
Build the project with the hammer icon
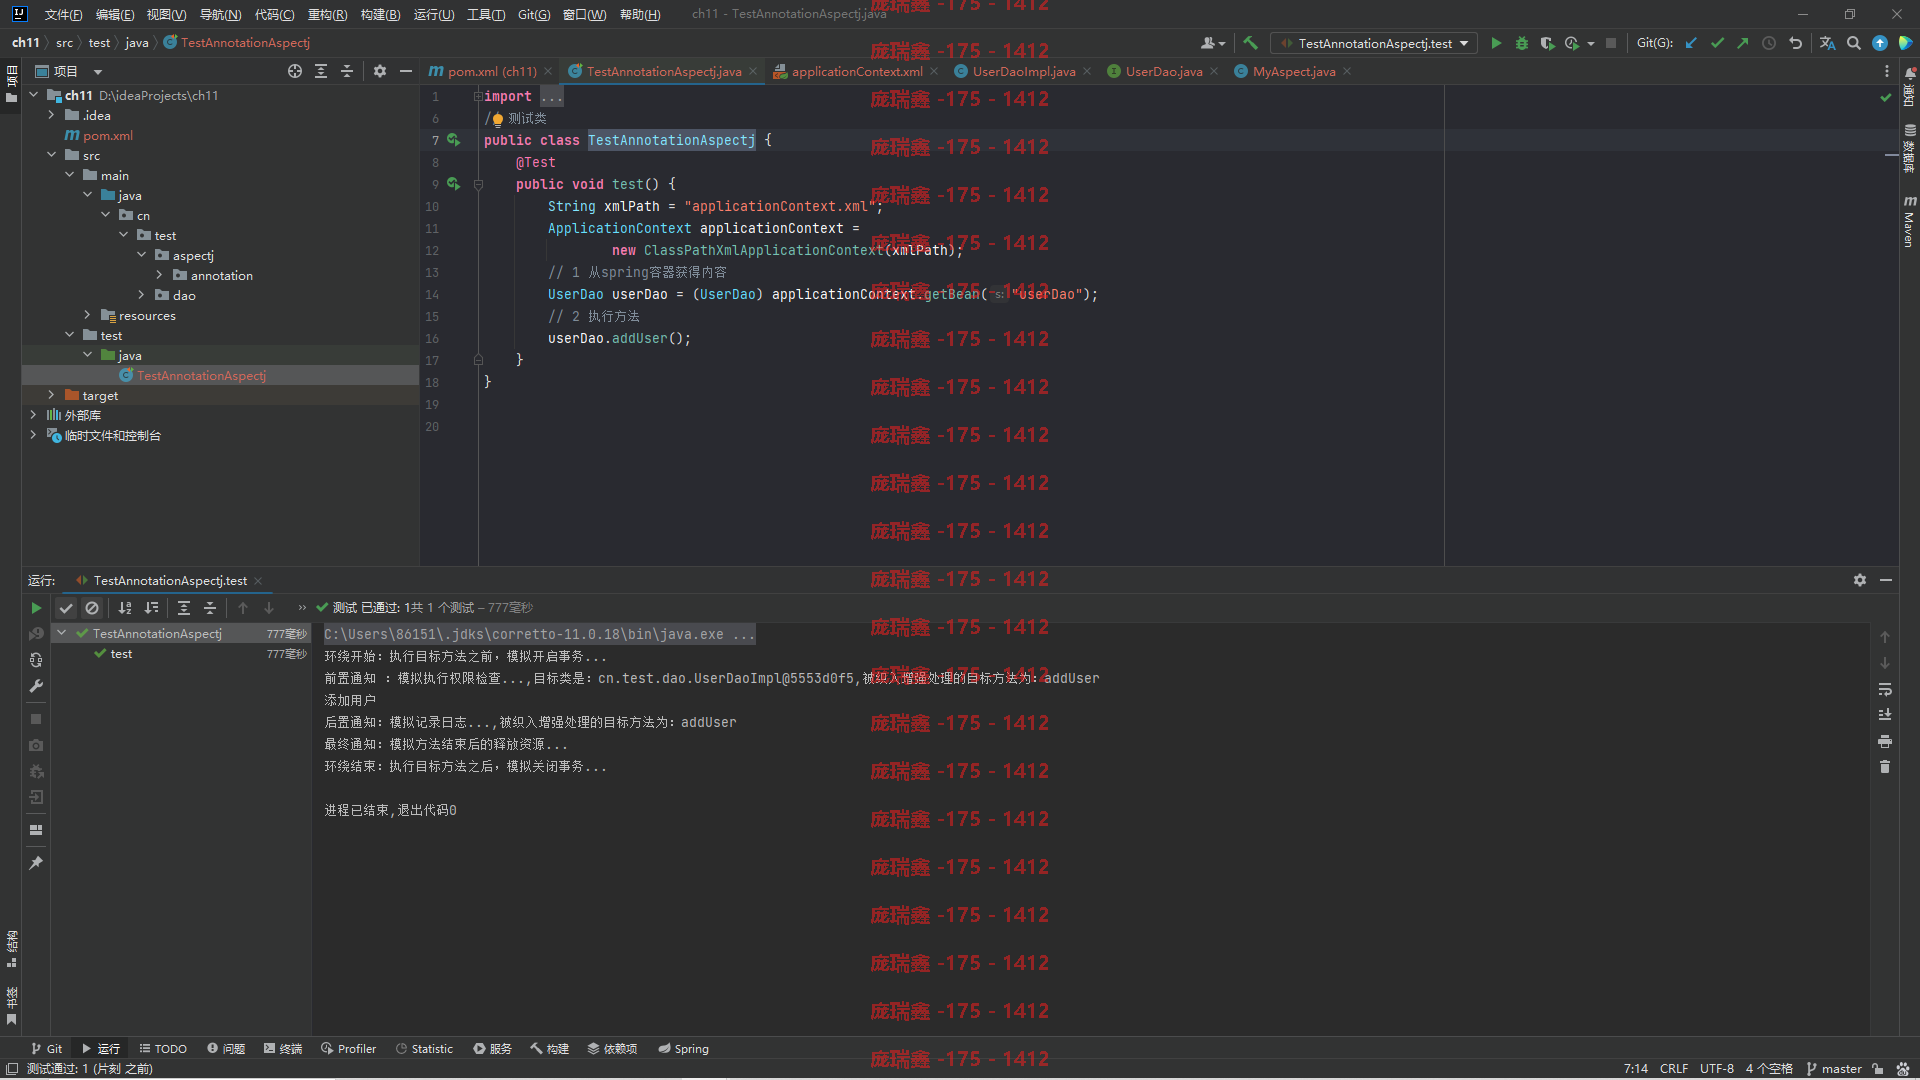click(1250, 43)
